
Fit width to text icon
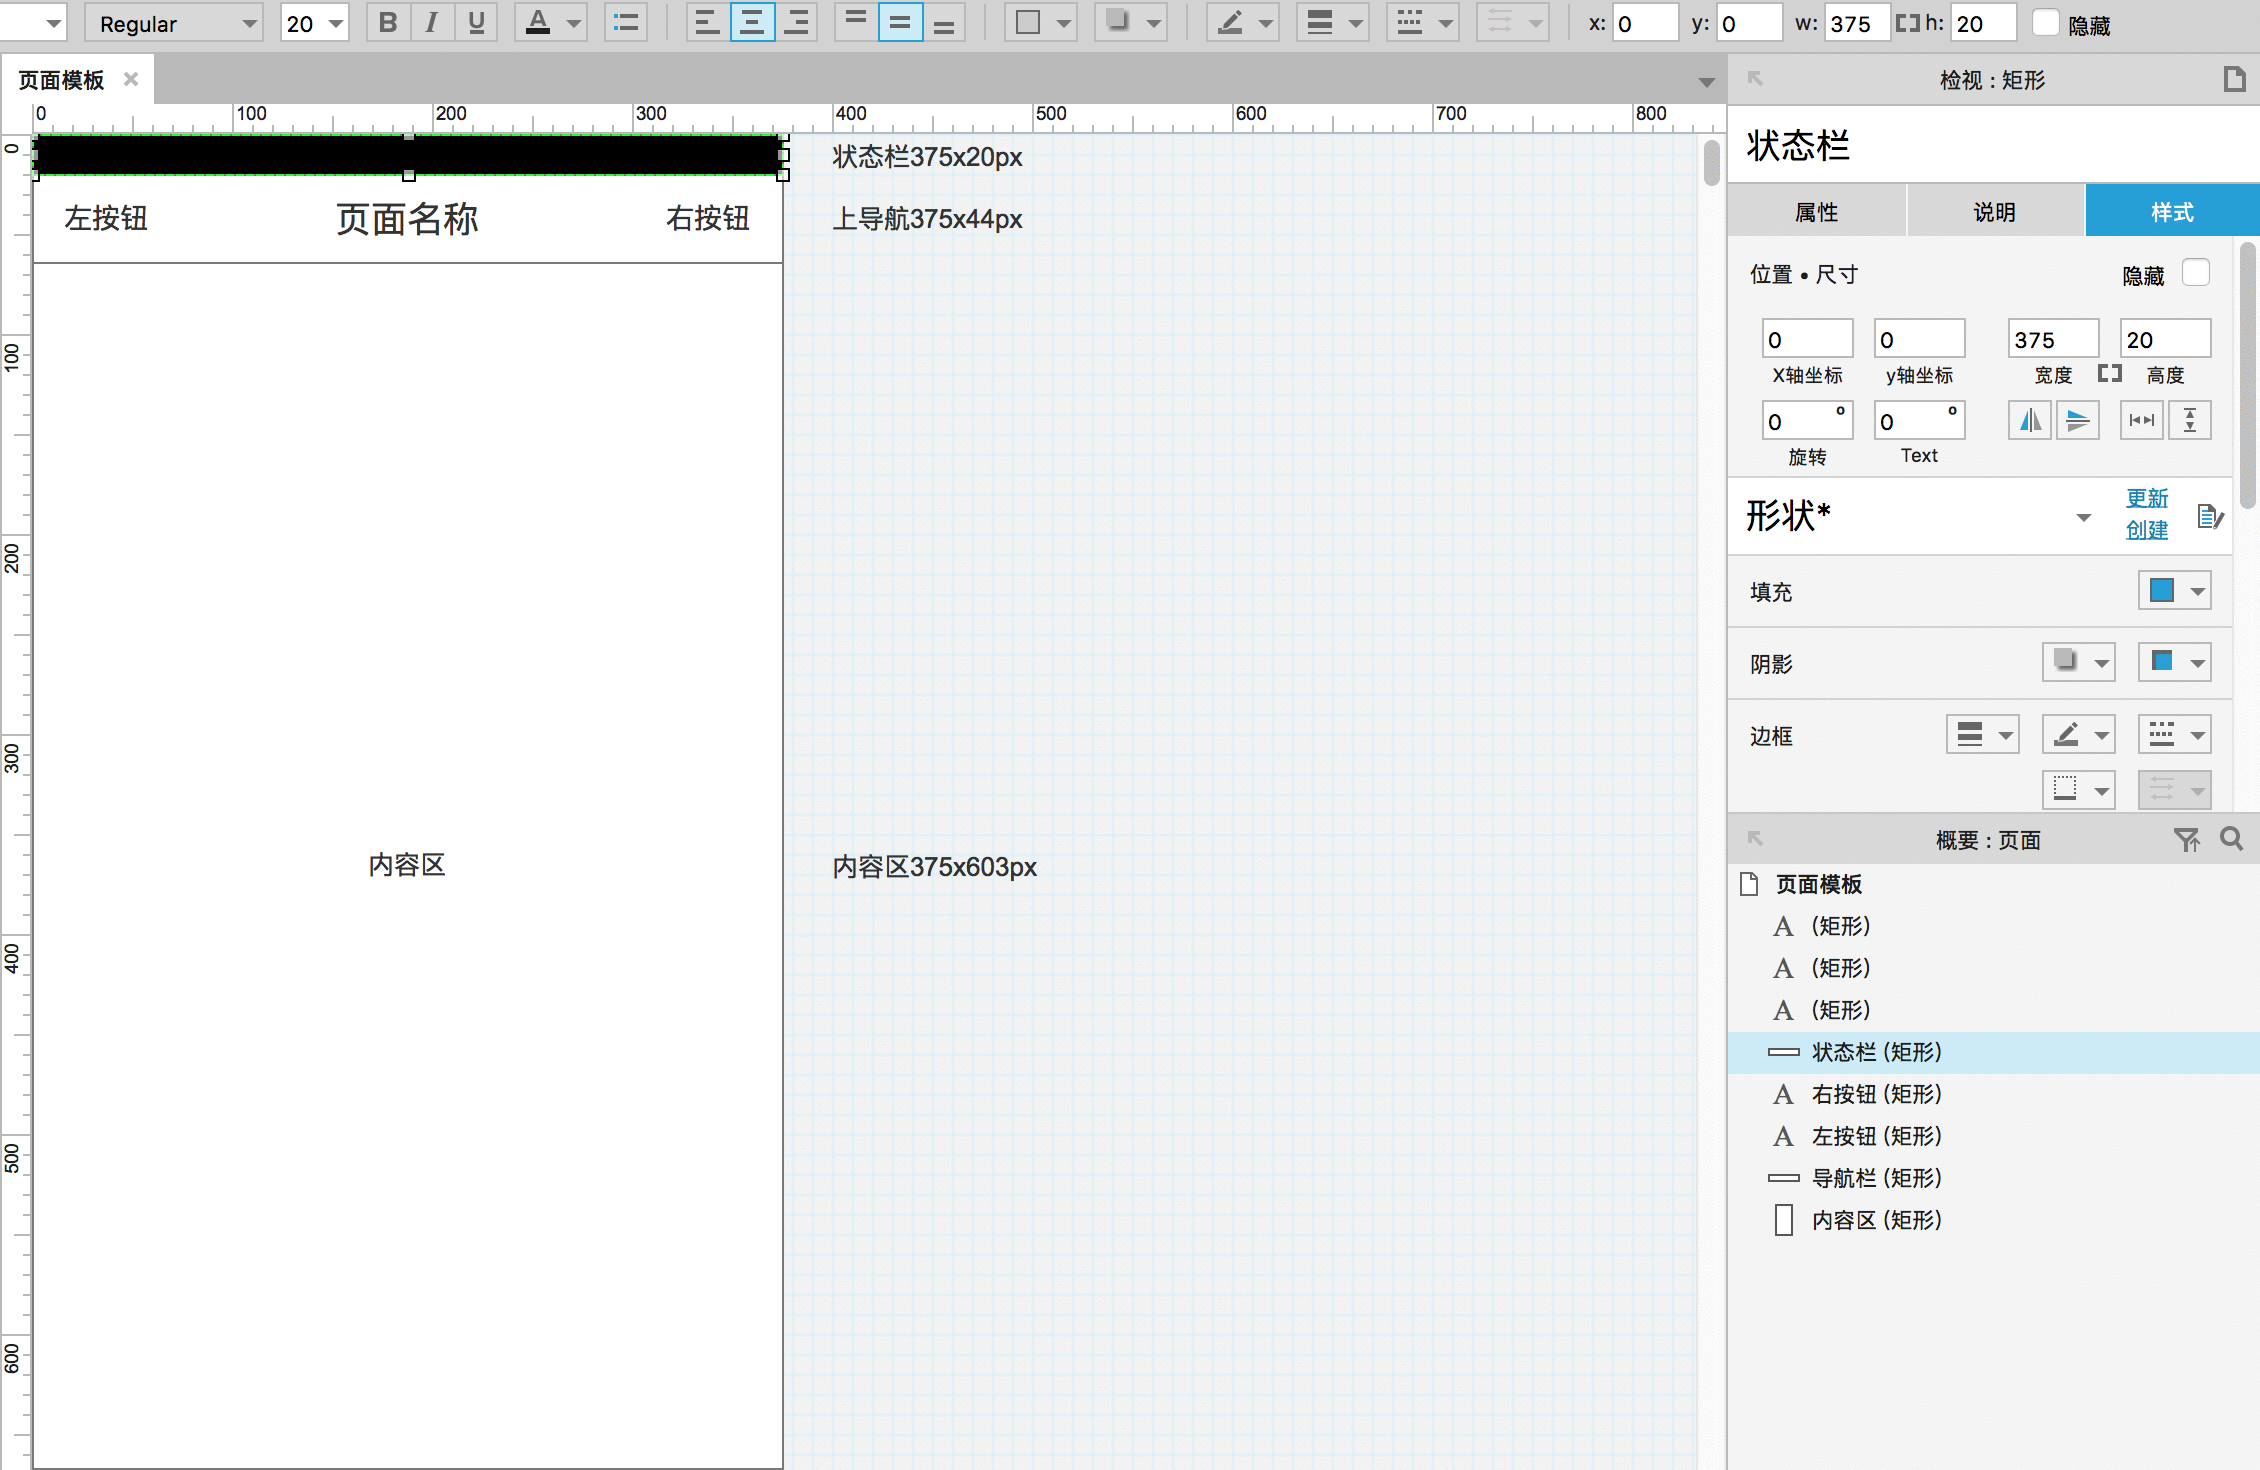point(2142,420)
